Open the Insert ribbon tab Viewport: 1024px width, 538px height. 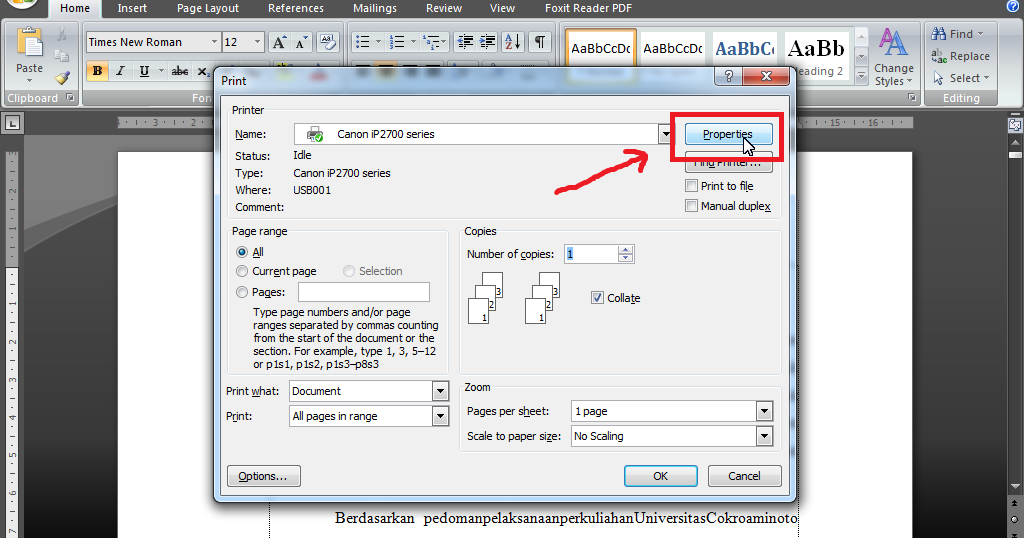click(132, 8)
